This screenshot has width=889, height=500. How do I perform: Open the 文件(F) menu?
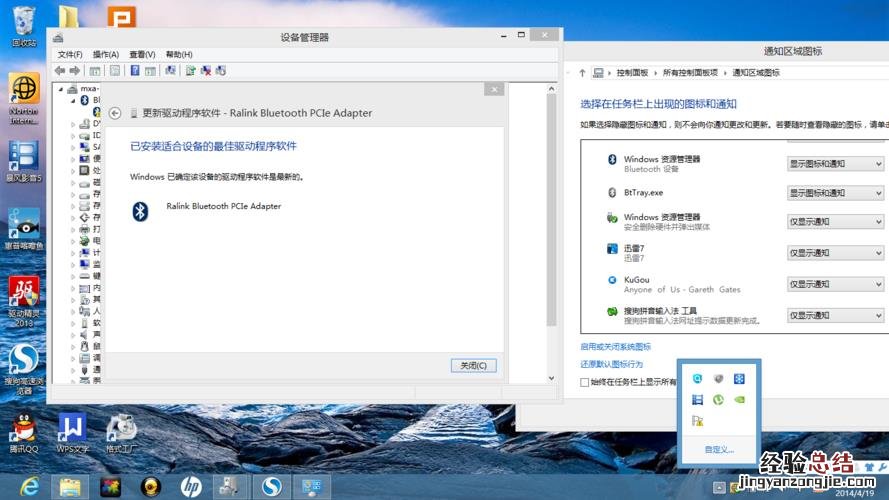[70, 54]
